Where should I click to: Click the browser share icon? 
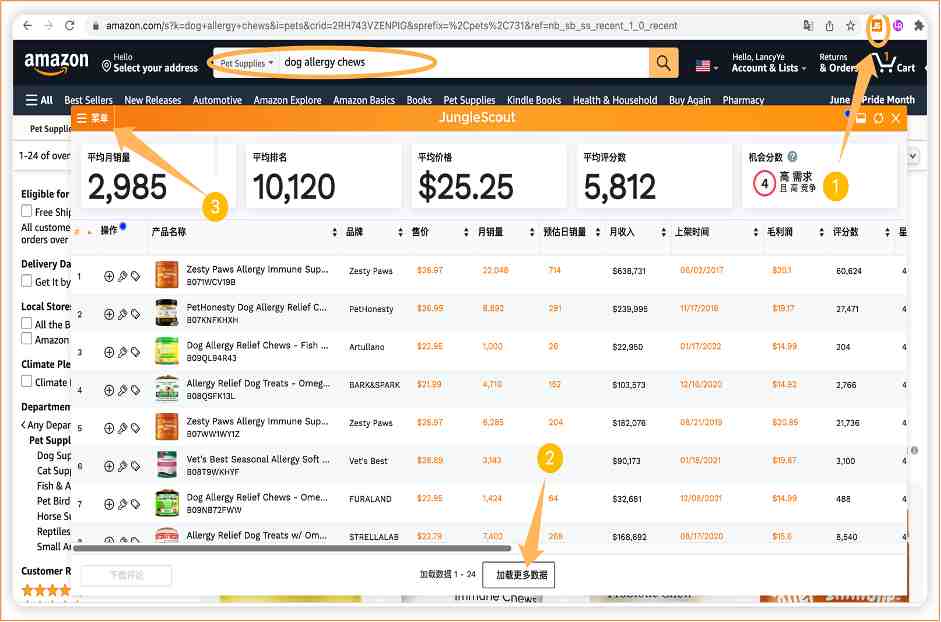[x=829, y=26]
